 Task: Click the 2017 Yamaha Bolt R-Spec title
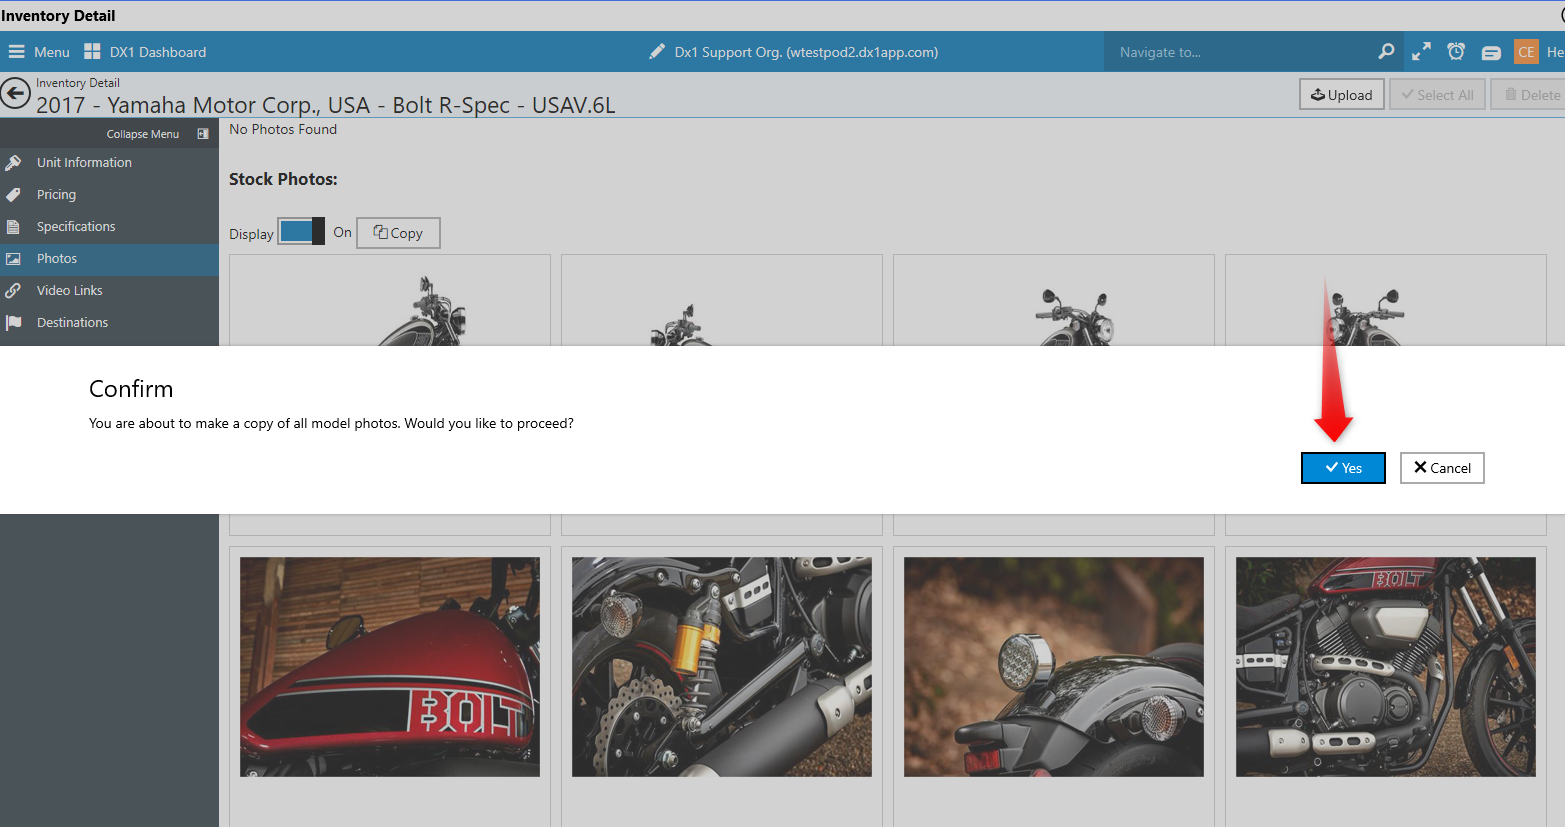tap(326, 105)
